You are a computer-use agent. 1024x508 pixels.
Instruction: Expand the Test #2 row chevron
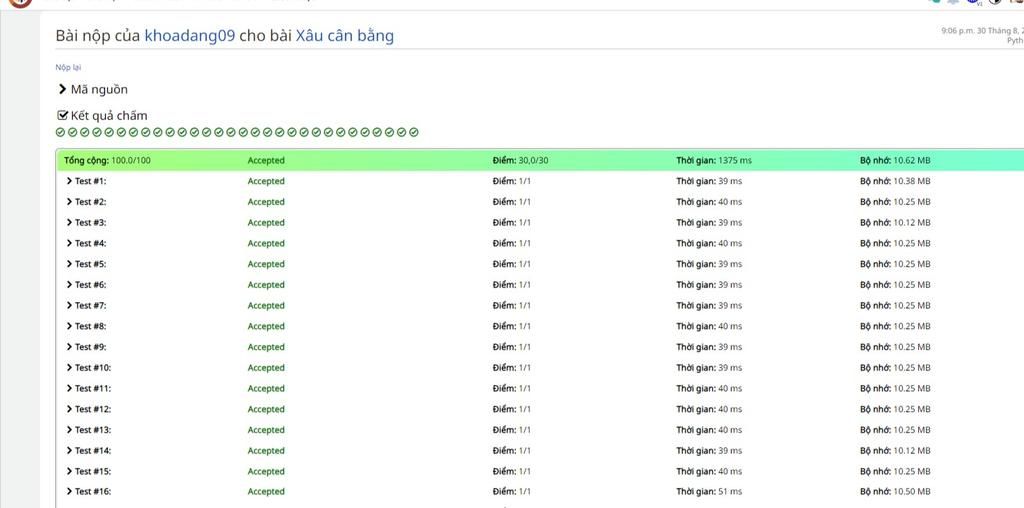pos(69,202)
